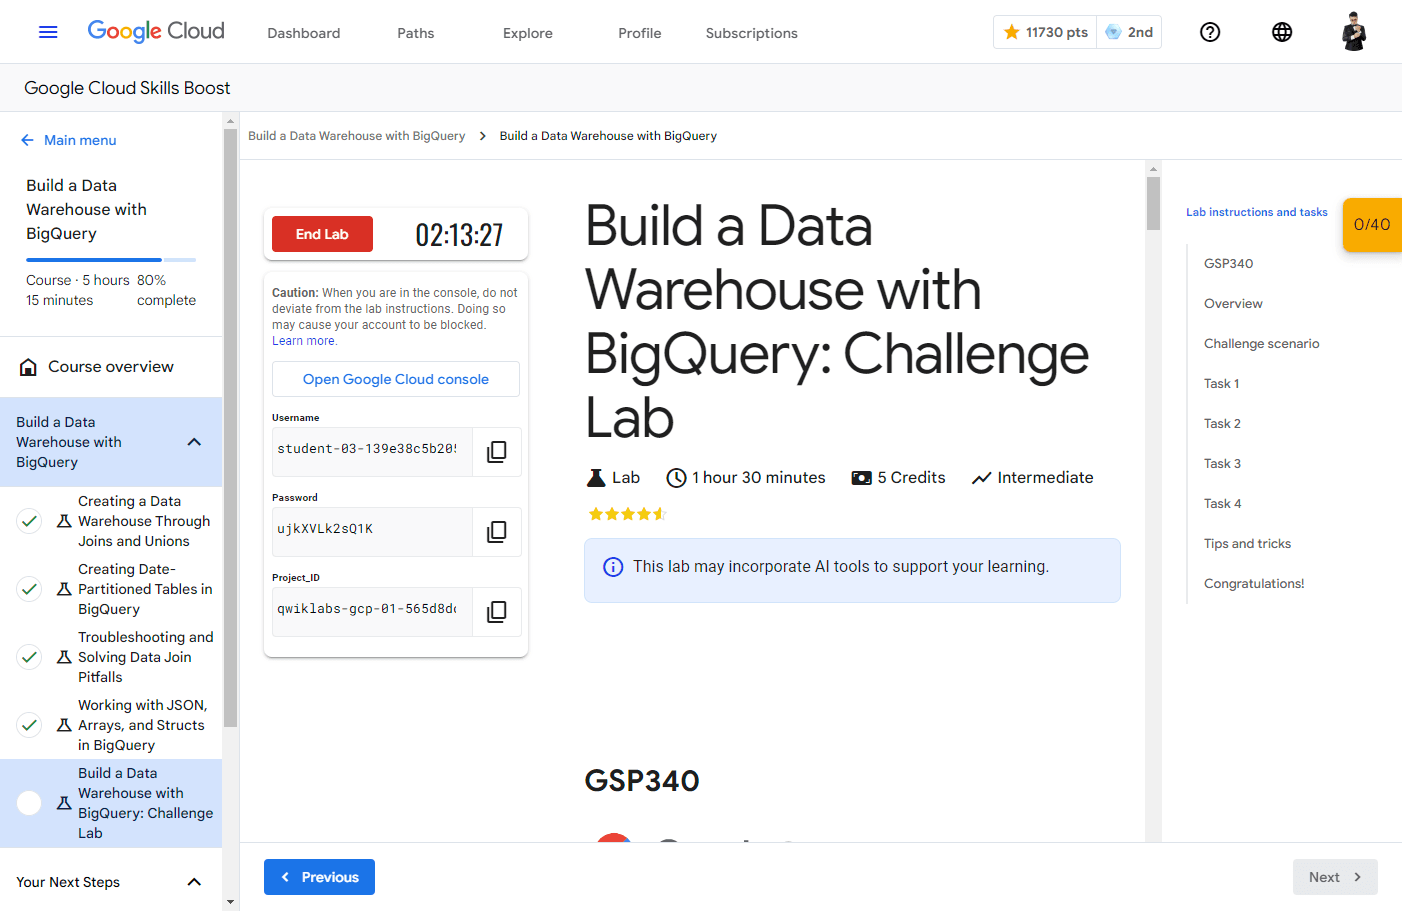Image resolution: width=1402 pixels, height=911 pixels.
Task: Click the Learn more link
Action: pyautogui.click(x=304, y=341)
